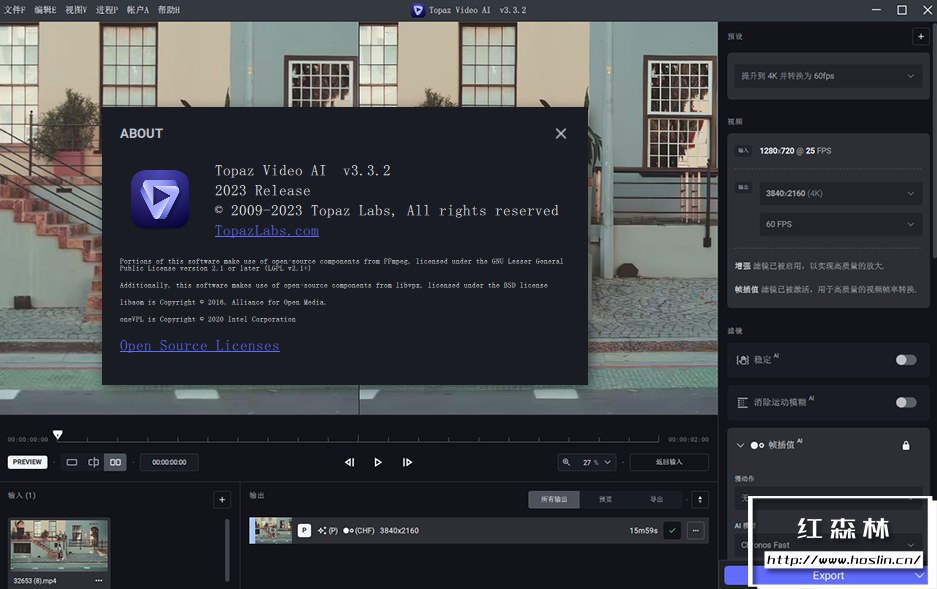Click the timeline playhead marker
This screenshot has height=589, width=937.
(57, 435)
